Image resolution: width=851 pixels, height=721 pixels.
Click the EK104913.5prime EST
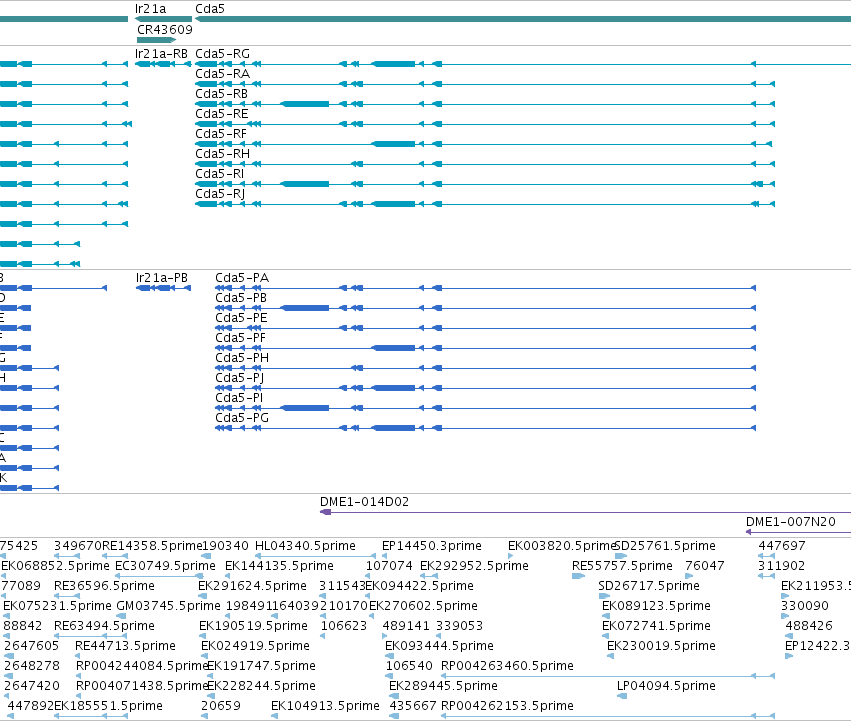(275, 716)
